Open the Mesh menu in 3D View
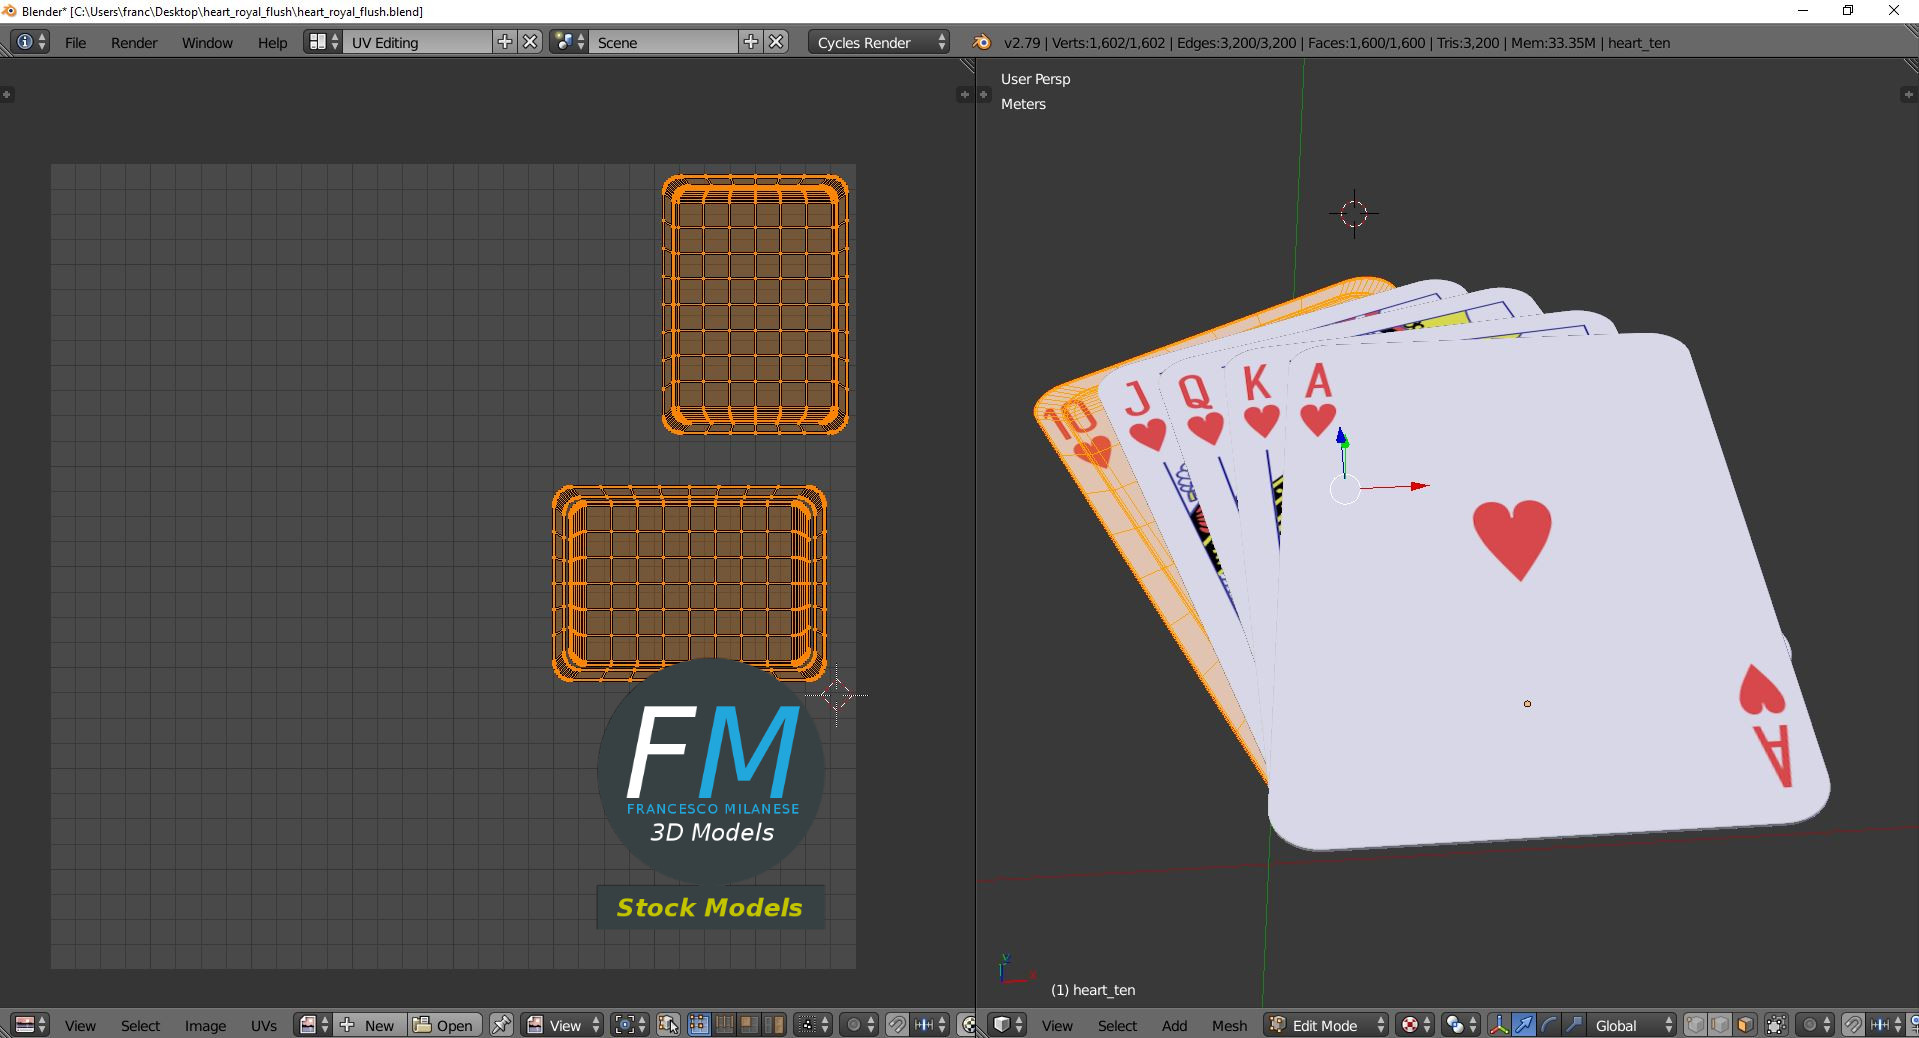The image size is (1919, 1038). (1229, 1025)
